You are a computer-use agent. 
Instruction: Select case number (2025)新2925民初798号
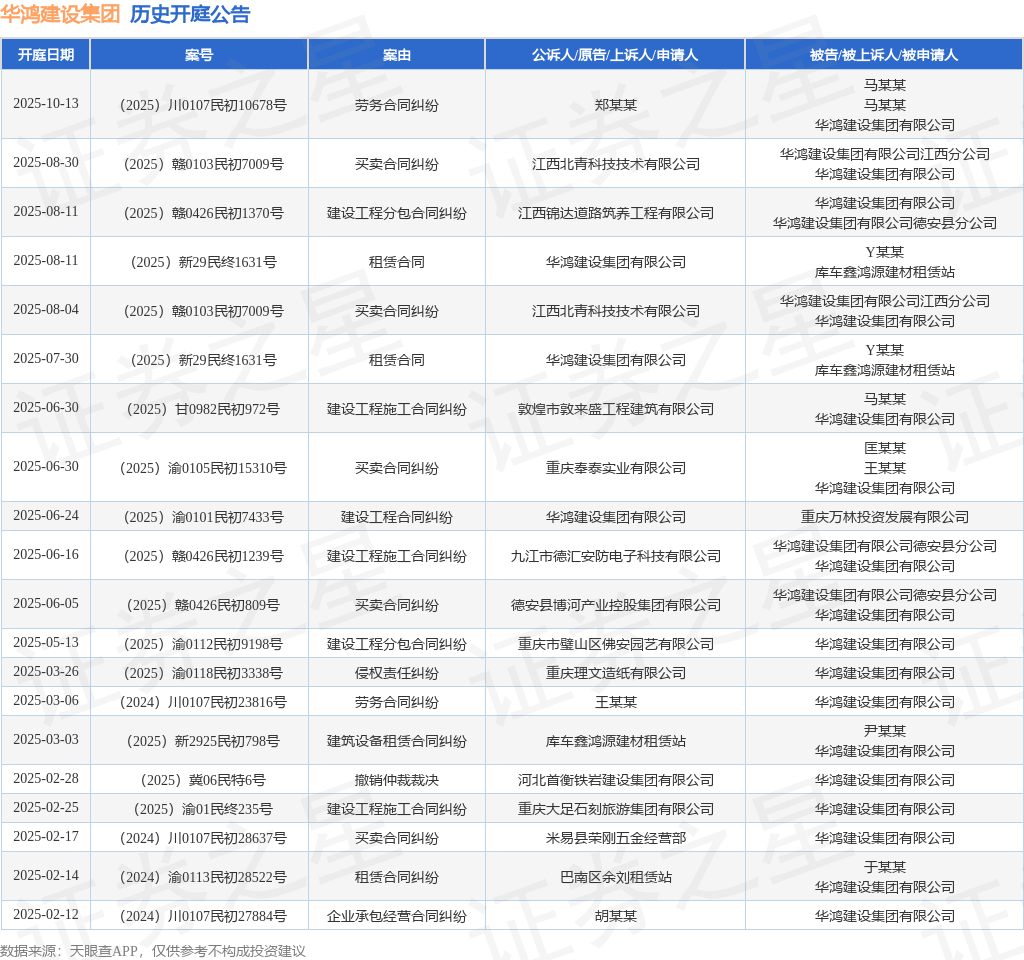point(203,741)
